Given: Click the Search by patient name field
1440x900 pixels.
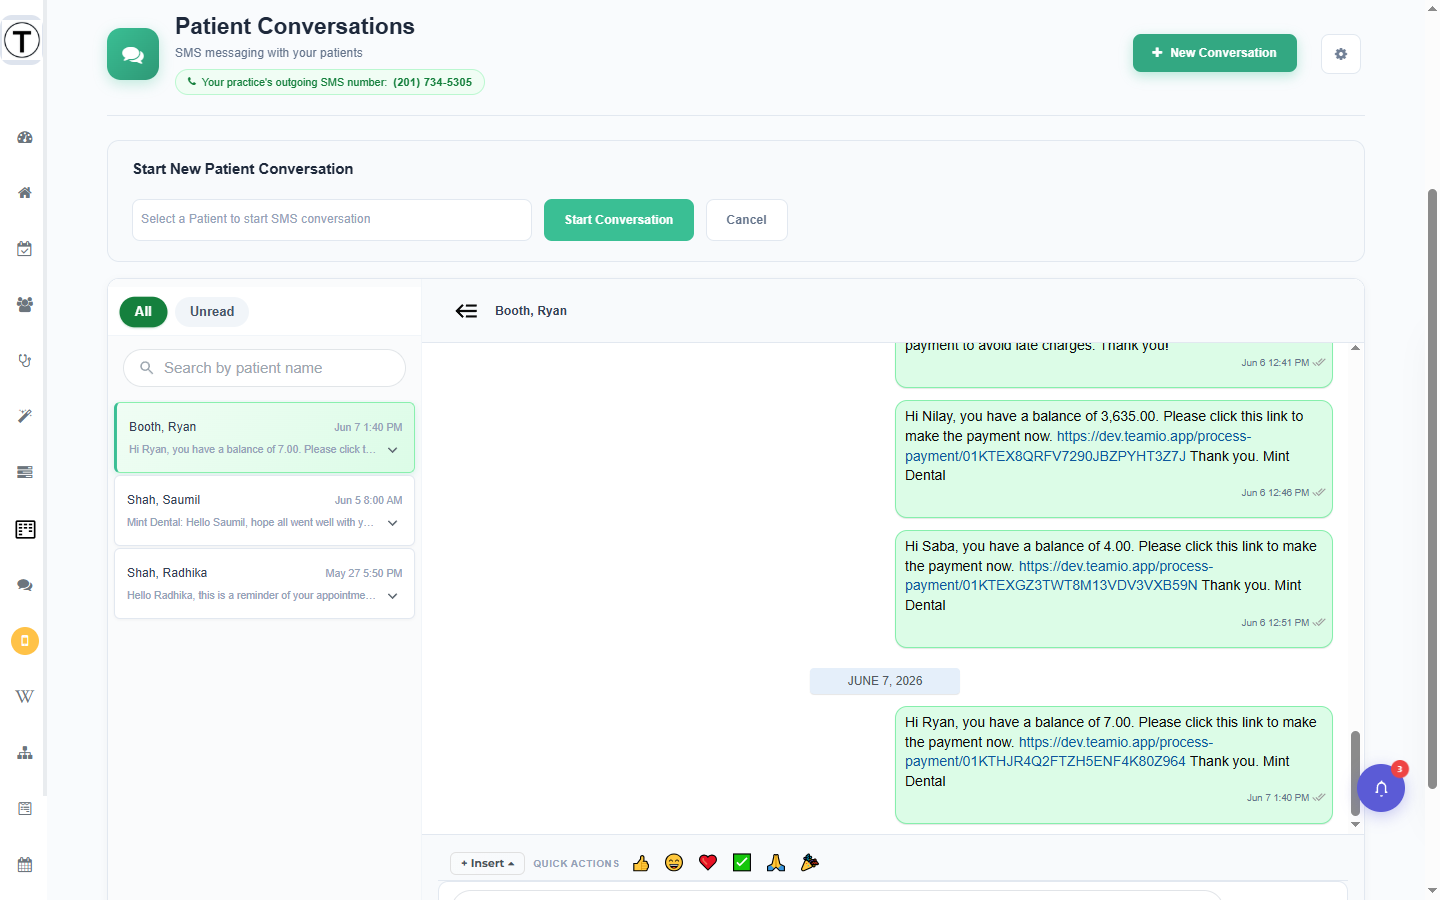Looking at the screenshot, I should [265, 368].
